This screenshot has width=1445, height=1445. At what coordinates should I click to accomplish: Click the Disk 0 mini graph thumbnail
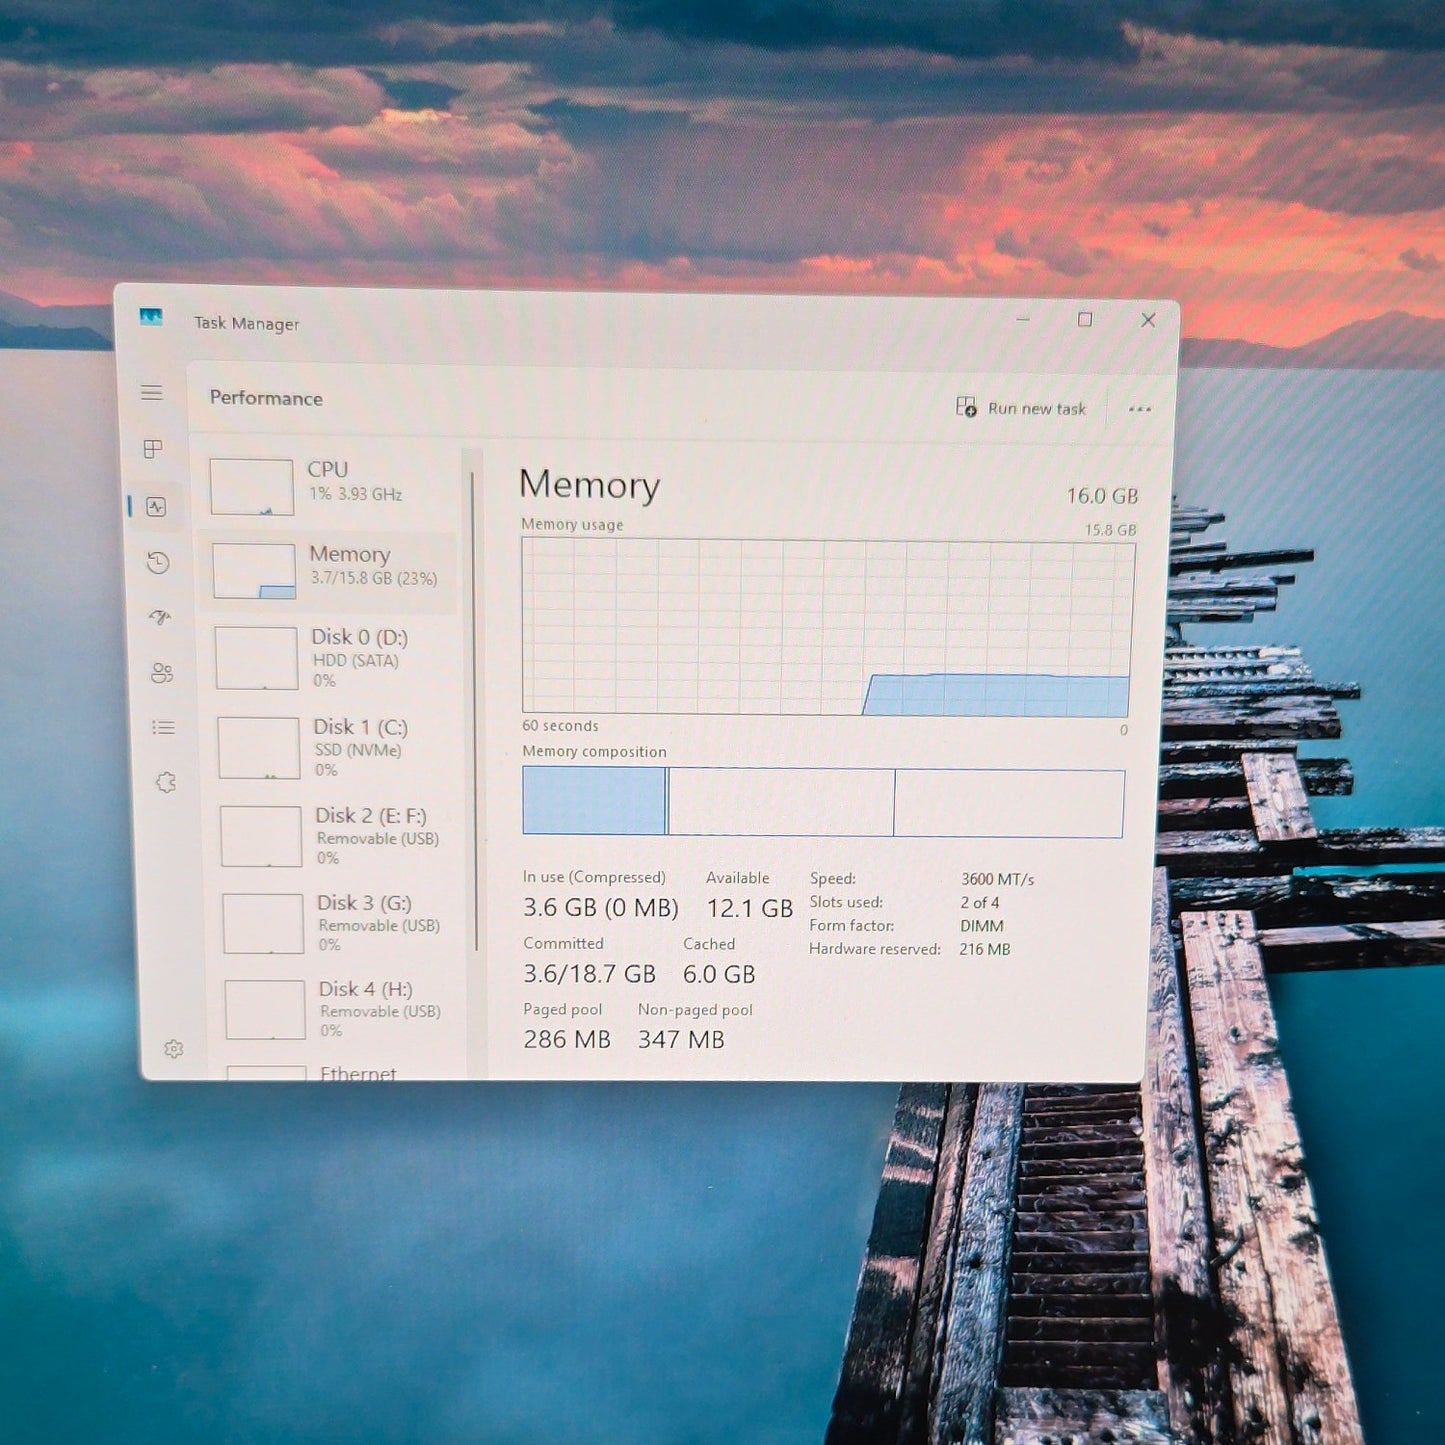click(256, 658)
